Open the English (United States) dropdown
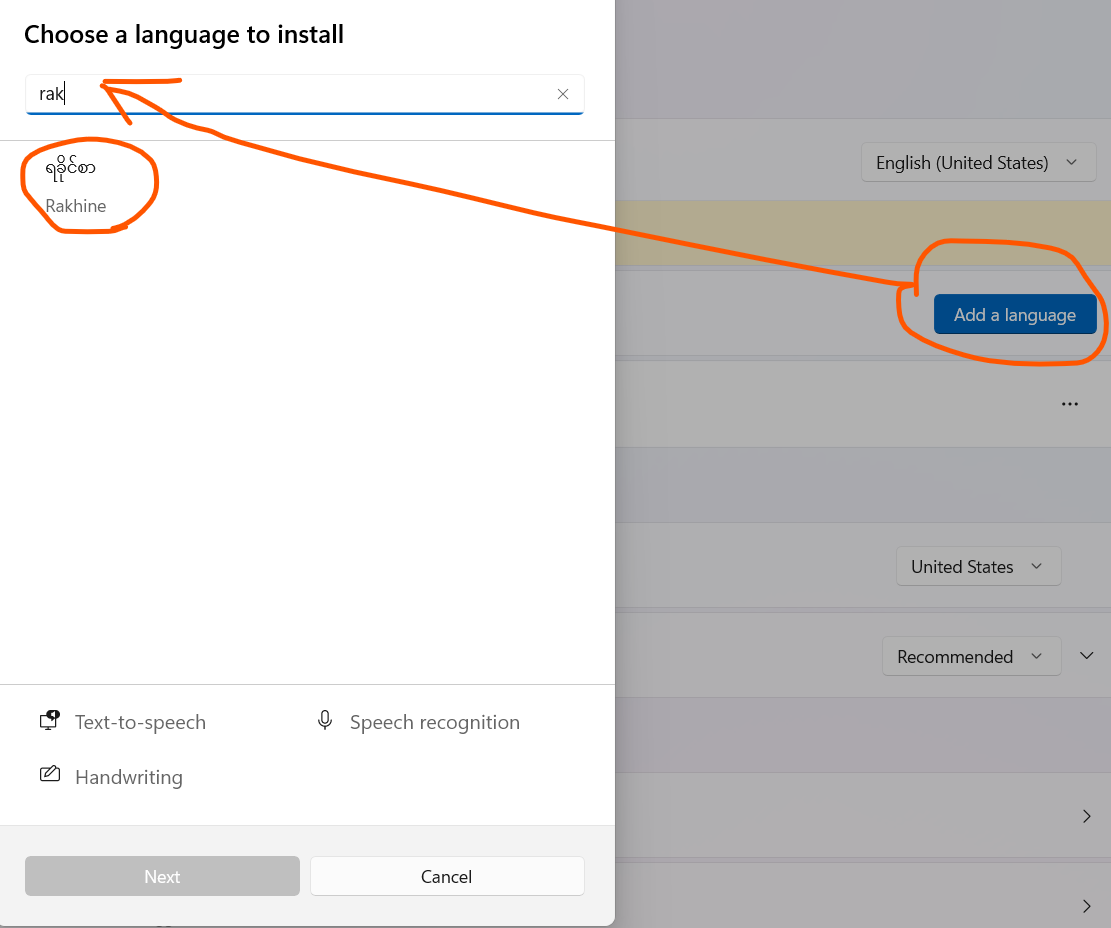This screenshot has height=928, width=1111. [x=977, y=162]
